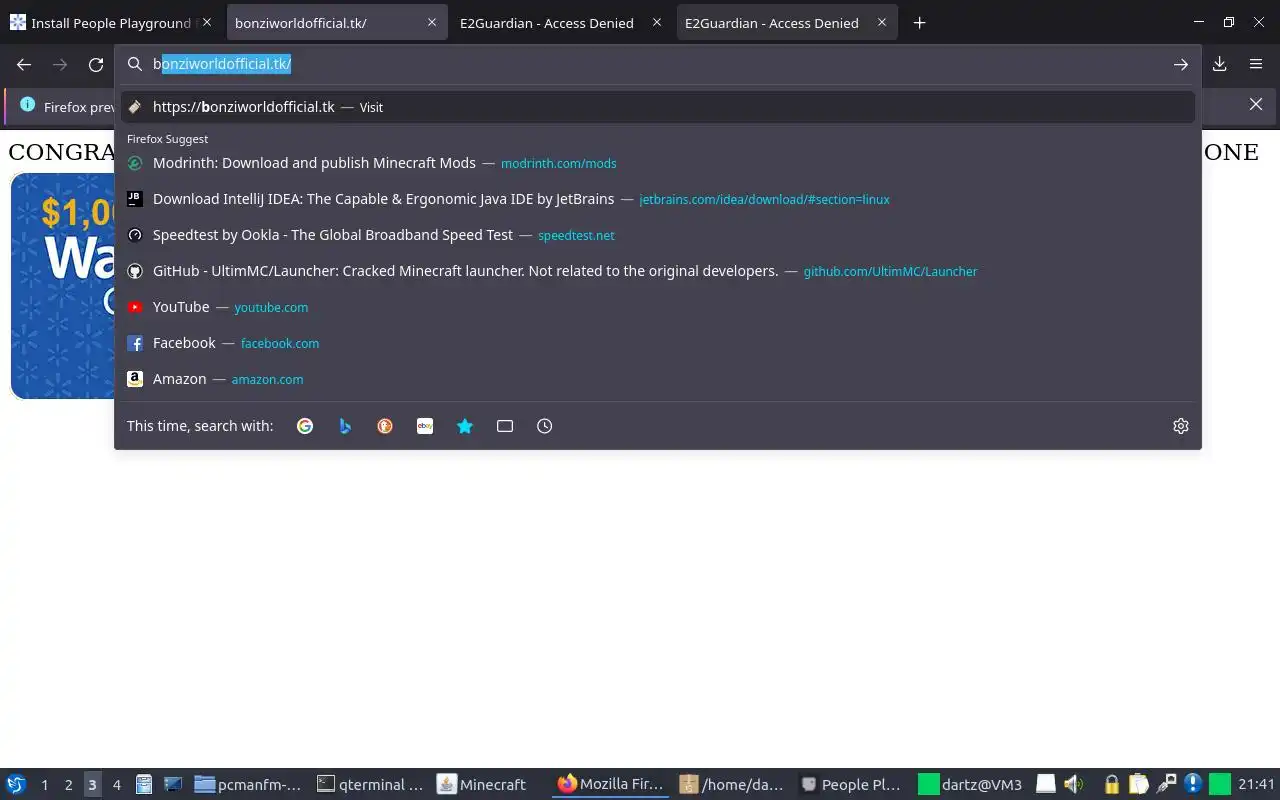Select Speedtest by Ookla suggestion
Screen dimensions: 1280x800
[x=658, y=235]
